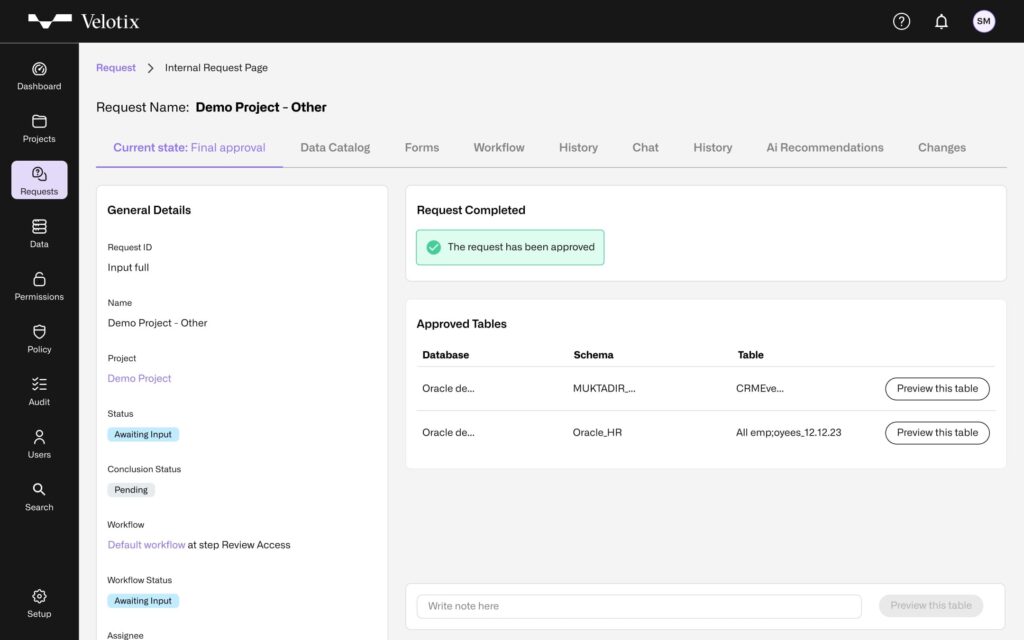Viewport: 1024px width, 640px height.
Task: Select the All emp;oyees_12.12.23 cell
Action: point(788,433)
